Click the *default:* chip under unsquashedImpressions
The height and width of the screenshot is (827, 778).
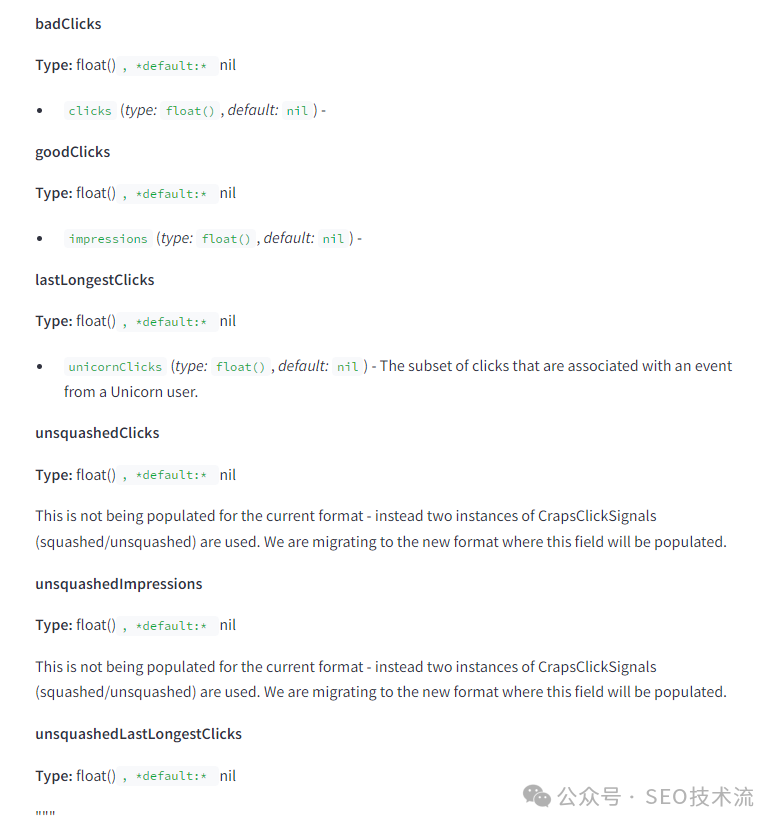click(171, 626)
